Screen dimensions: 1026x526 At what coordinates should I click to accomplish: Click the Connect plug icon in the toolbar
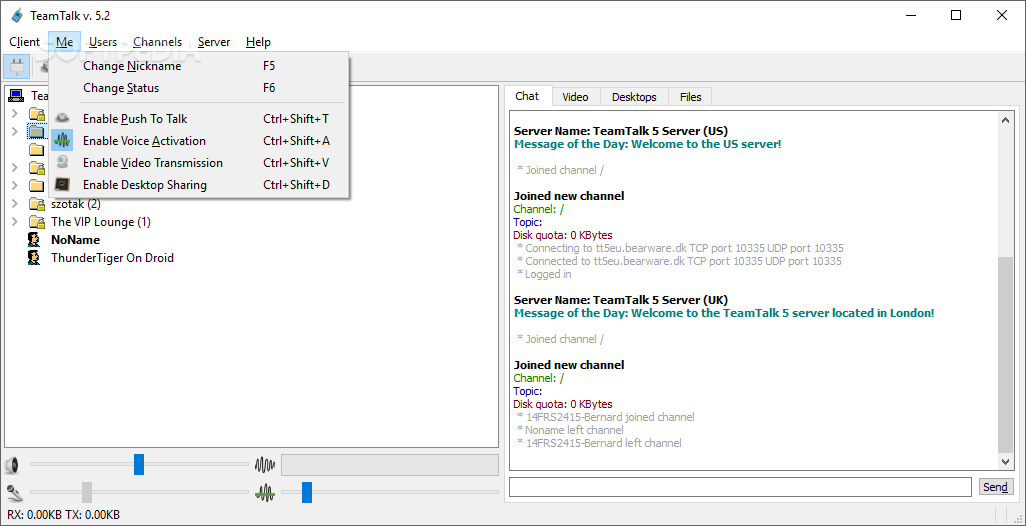16,67
